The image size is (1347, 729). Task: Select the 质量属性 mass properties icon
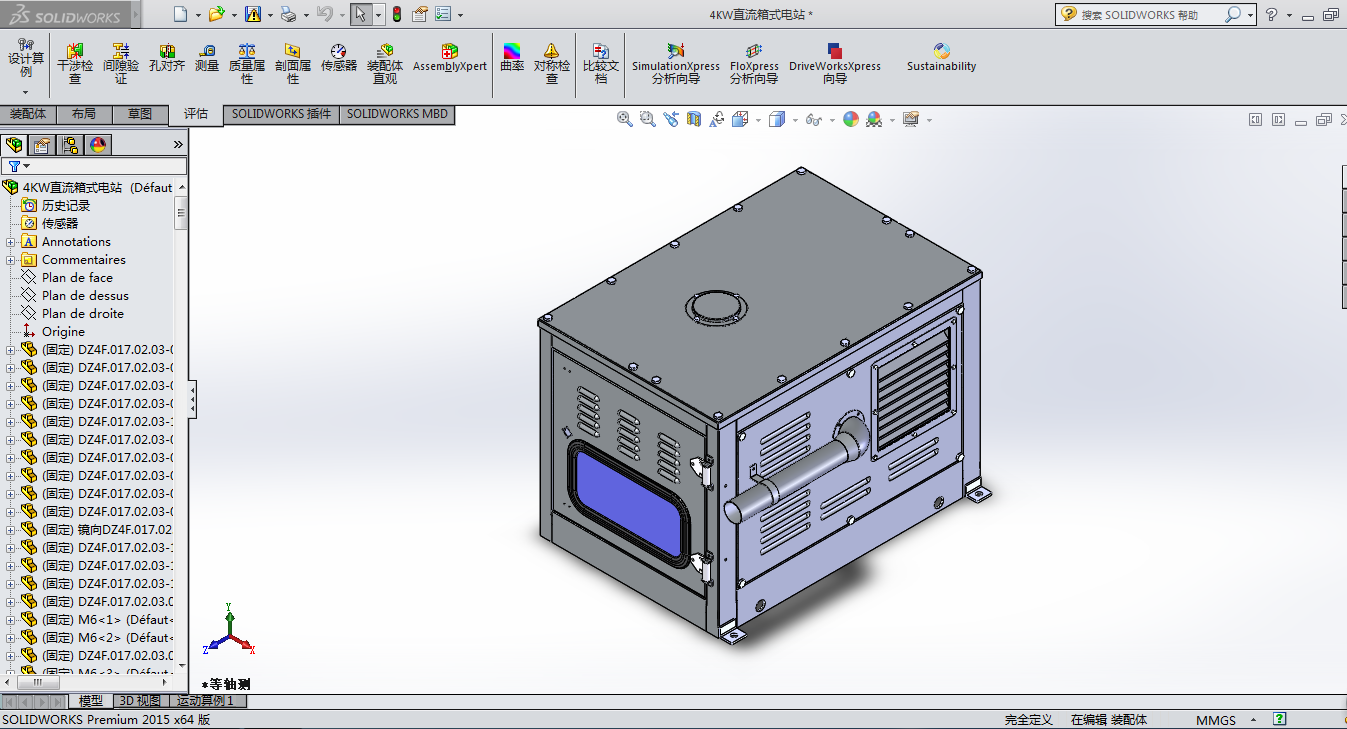click(x=247, y=60)
